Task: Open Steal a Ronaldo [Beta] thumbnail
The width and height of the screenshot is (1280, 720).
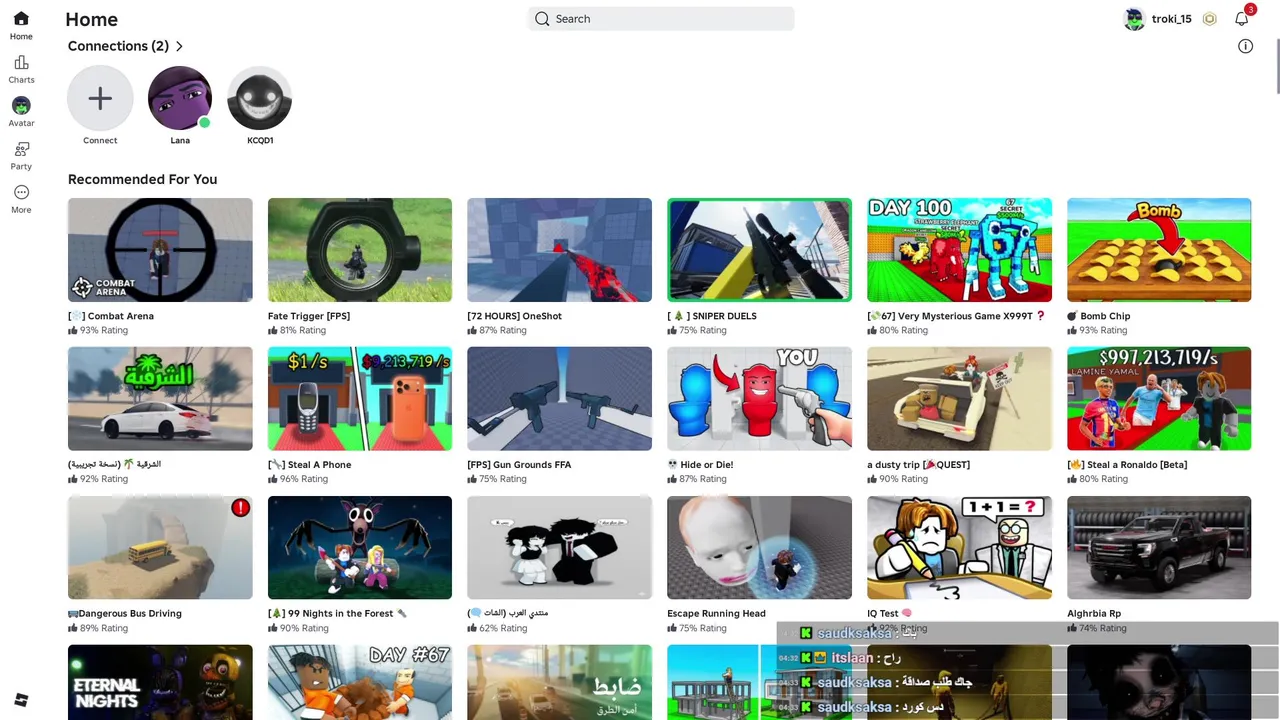Action: (1159, 399)
